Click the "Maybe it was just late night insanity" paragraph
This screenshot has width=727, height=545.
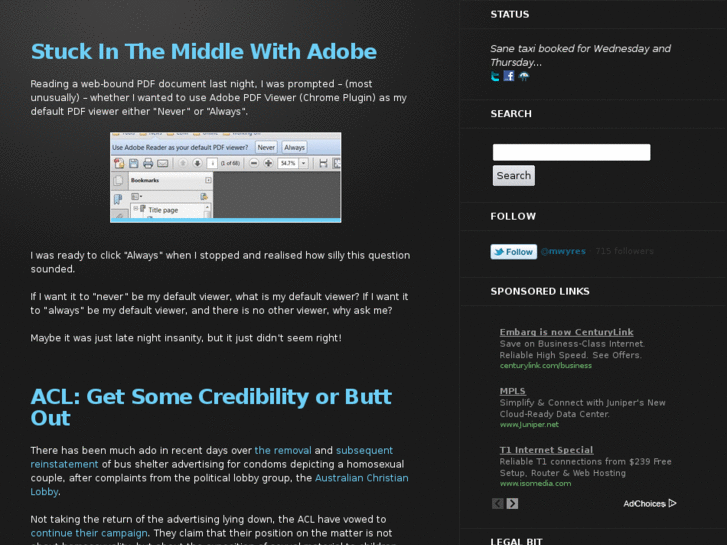point(186,338)
